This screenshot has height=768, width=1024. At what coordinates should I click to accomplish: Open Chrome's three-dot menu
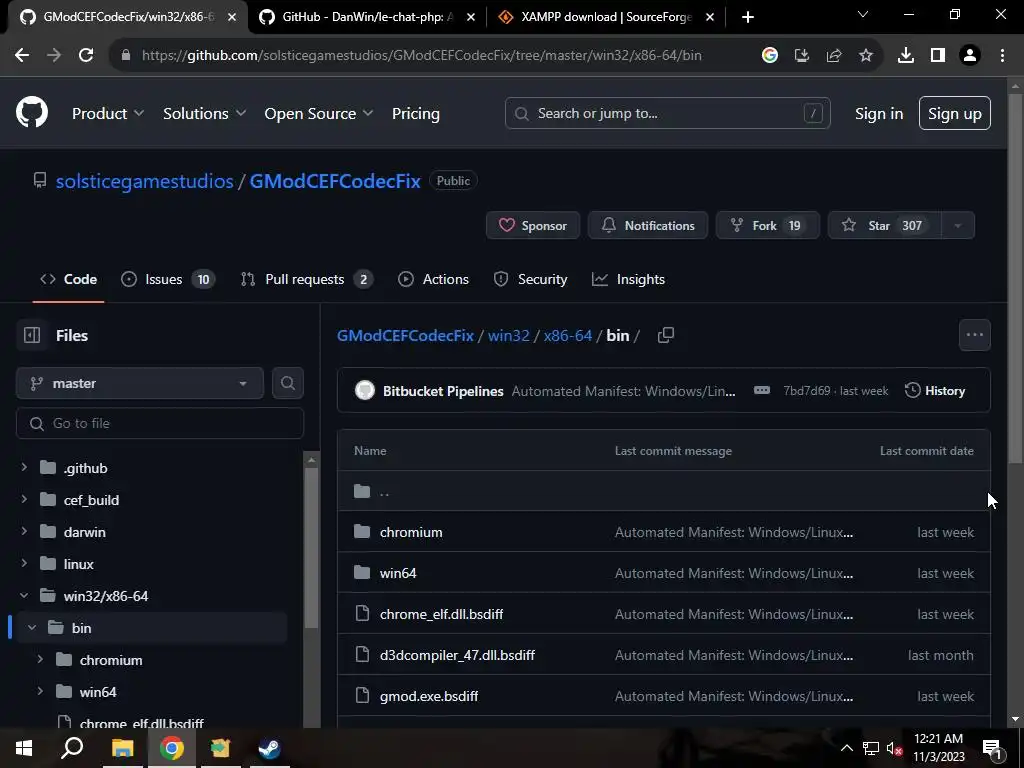tap(1002, 56)
